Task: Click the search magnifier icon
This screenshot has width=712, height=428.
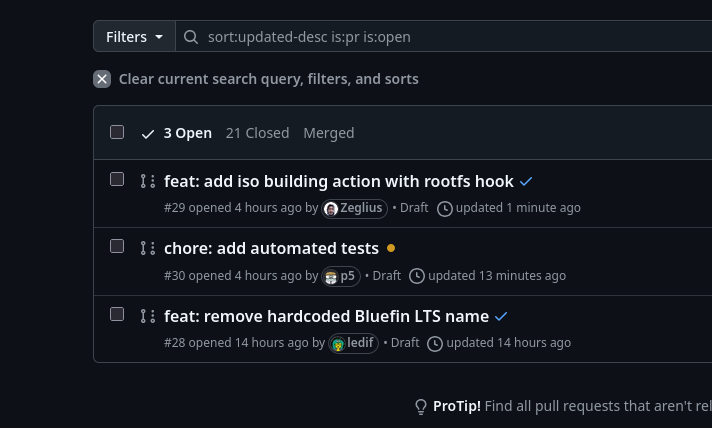Action: (x=191, y=37)
